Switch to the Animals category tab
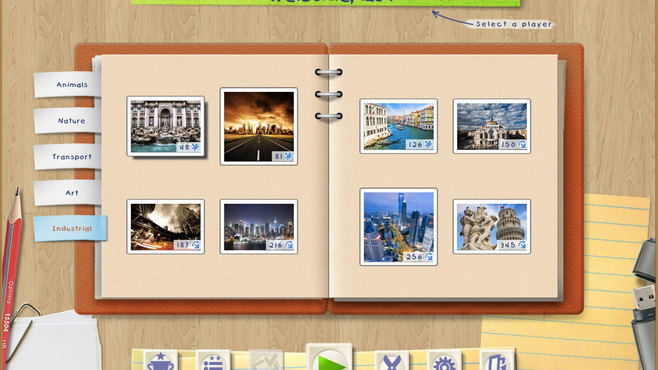The image size is (658, 370). tap(68, 85)
